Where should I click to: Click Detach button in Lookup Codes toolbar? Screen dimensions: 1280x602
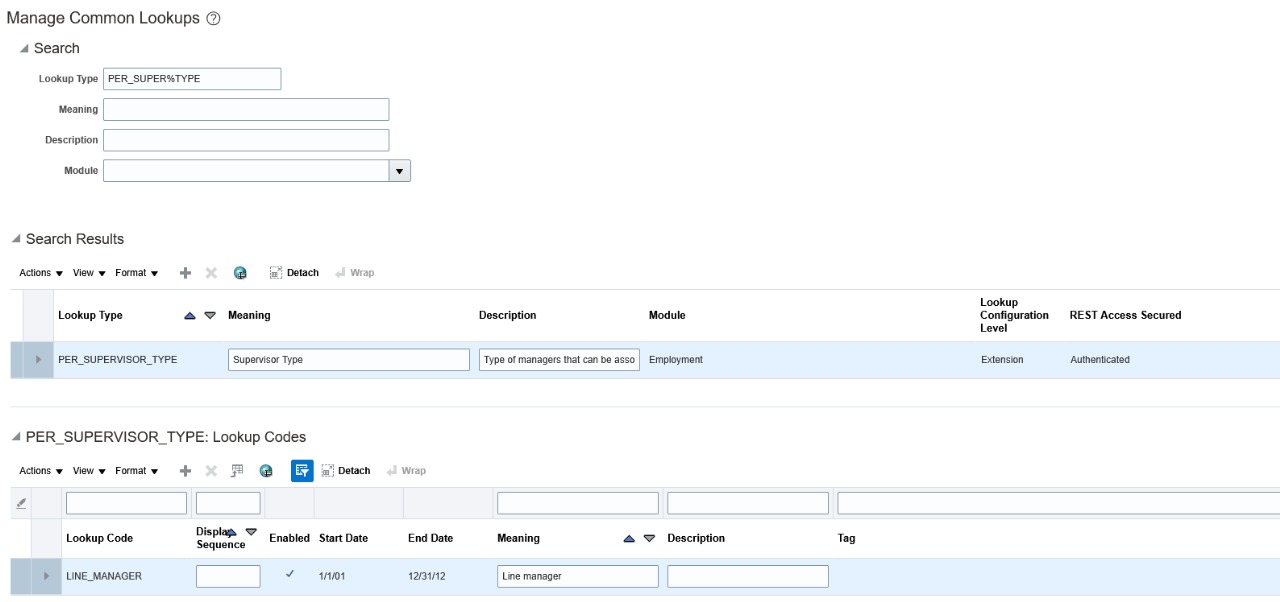[x=345, y=470]
